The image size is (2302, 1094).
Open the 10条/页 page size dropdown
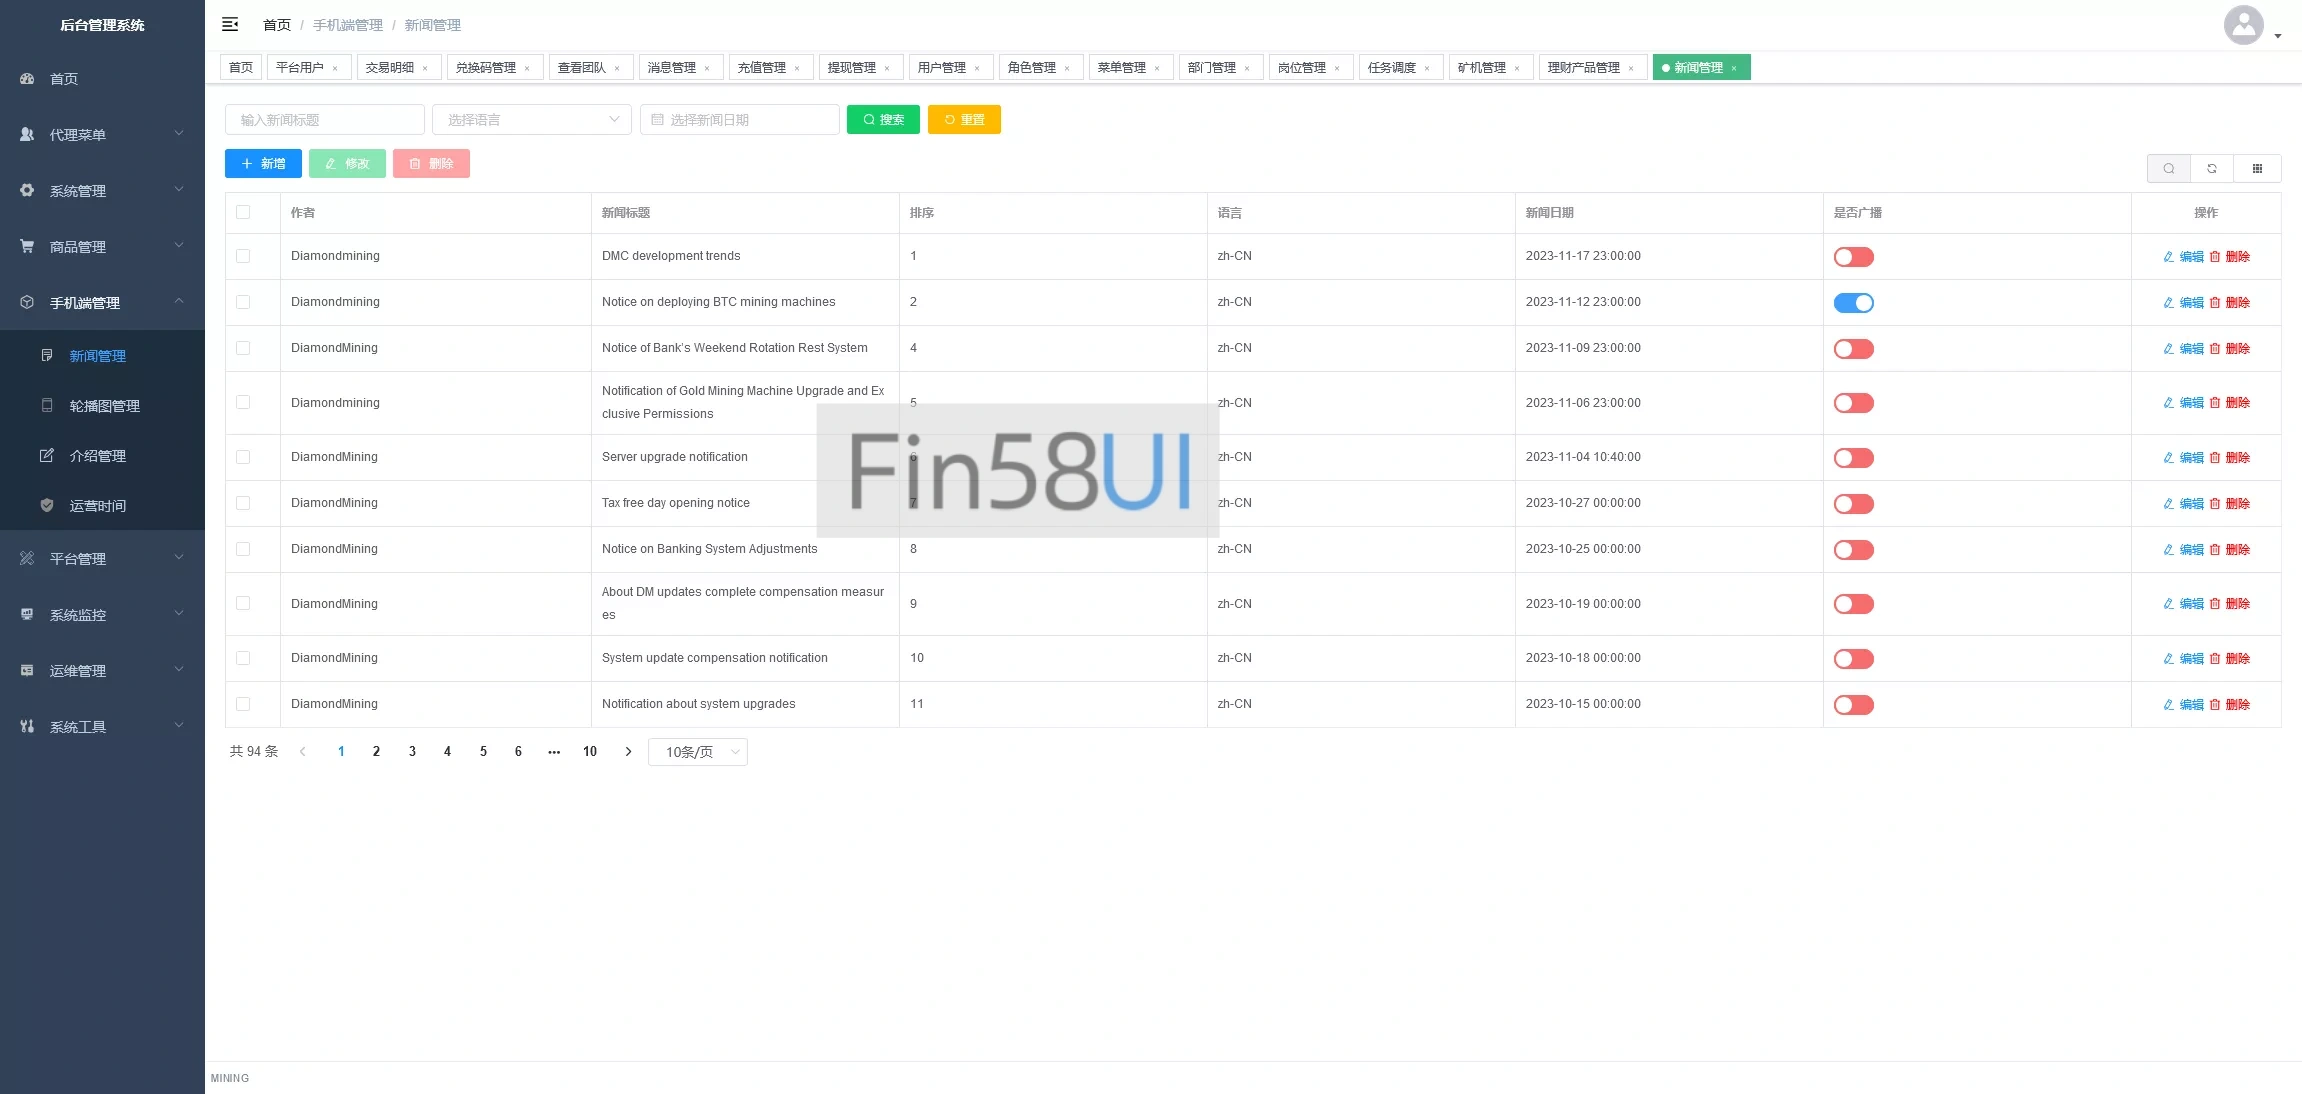coord(698,752)
